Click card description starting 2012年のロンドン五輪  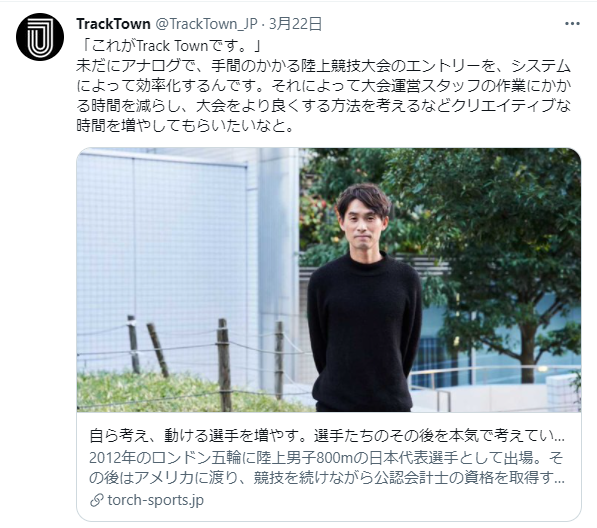[326, 458]
